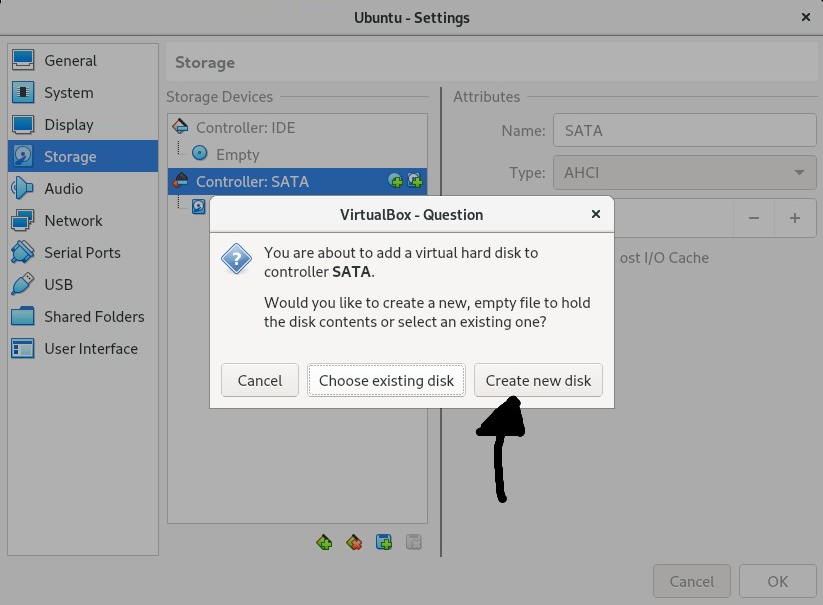Click the Serial Ports connector icon
The width and height of the screenshot is (823, 605).
point(23,252)
